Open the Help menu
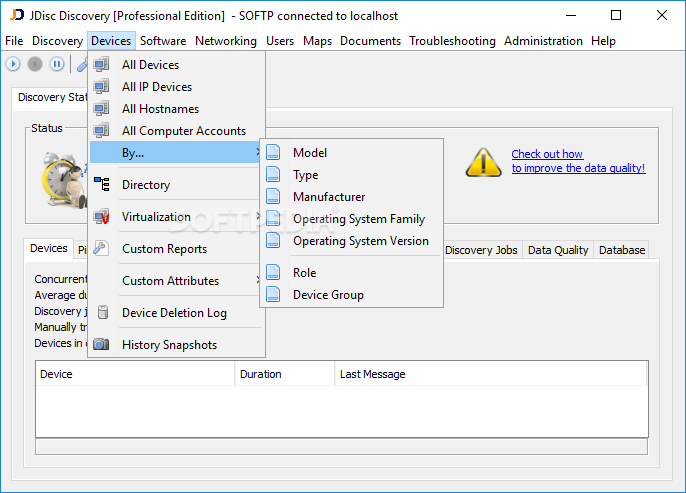 coord(603,41)
